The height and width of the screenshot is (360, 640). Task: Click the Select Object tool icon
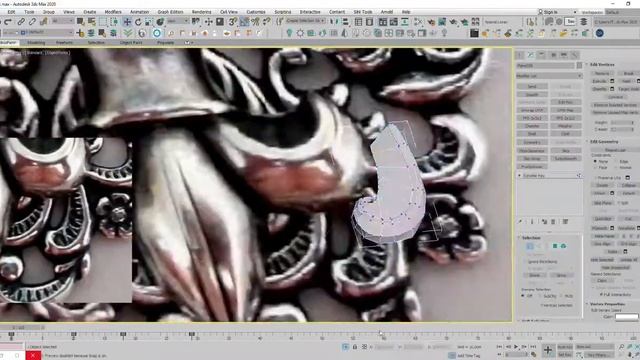point(80,22)
